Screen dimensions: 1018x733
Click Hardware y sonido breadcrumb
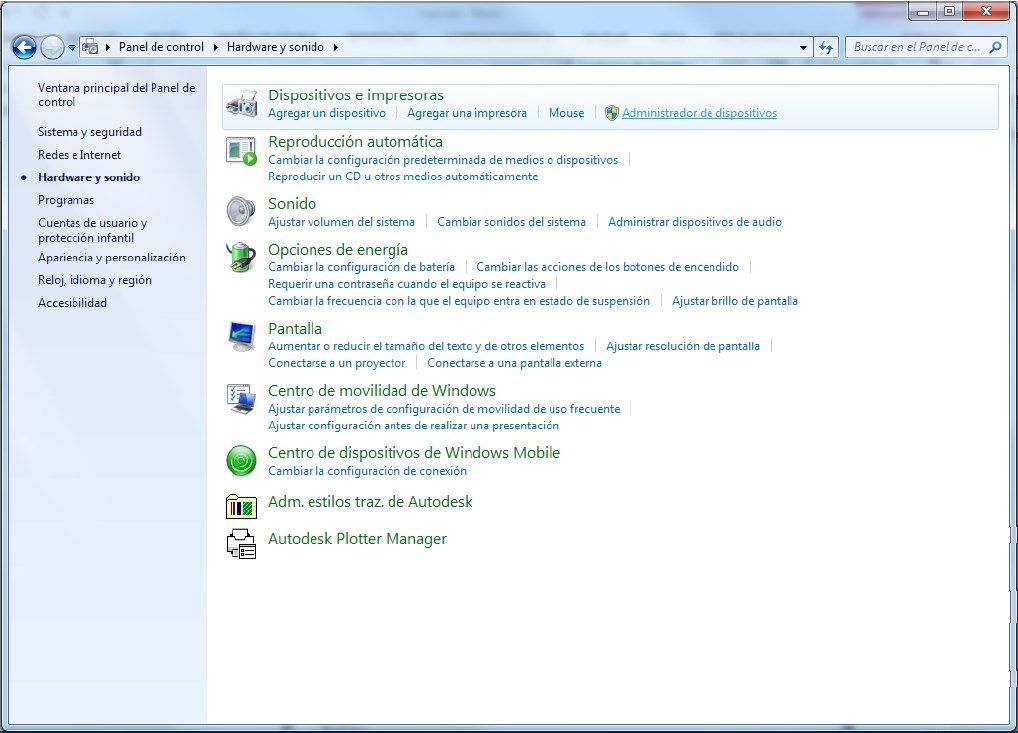275,47
